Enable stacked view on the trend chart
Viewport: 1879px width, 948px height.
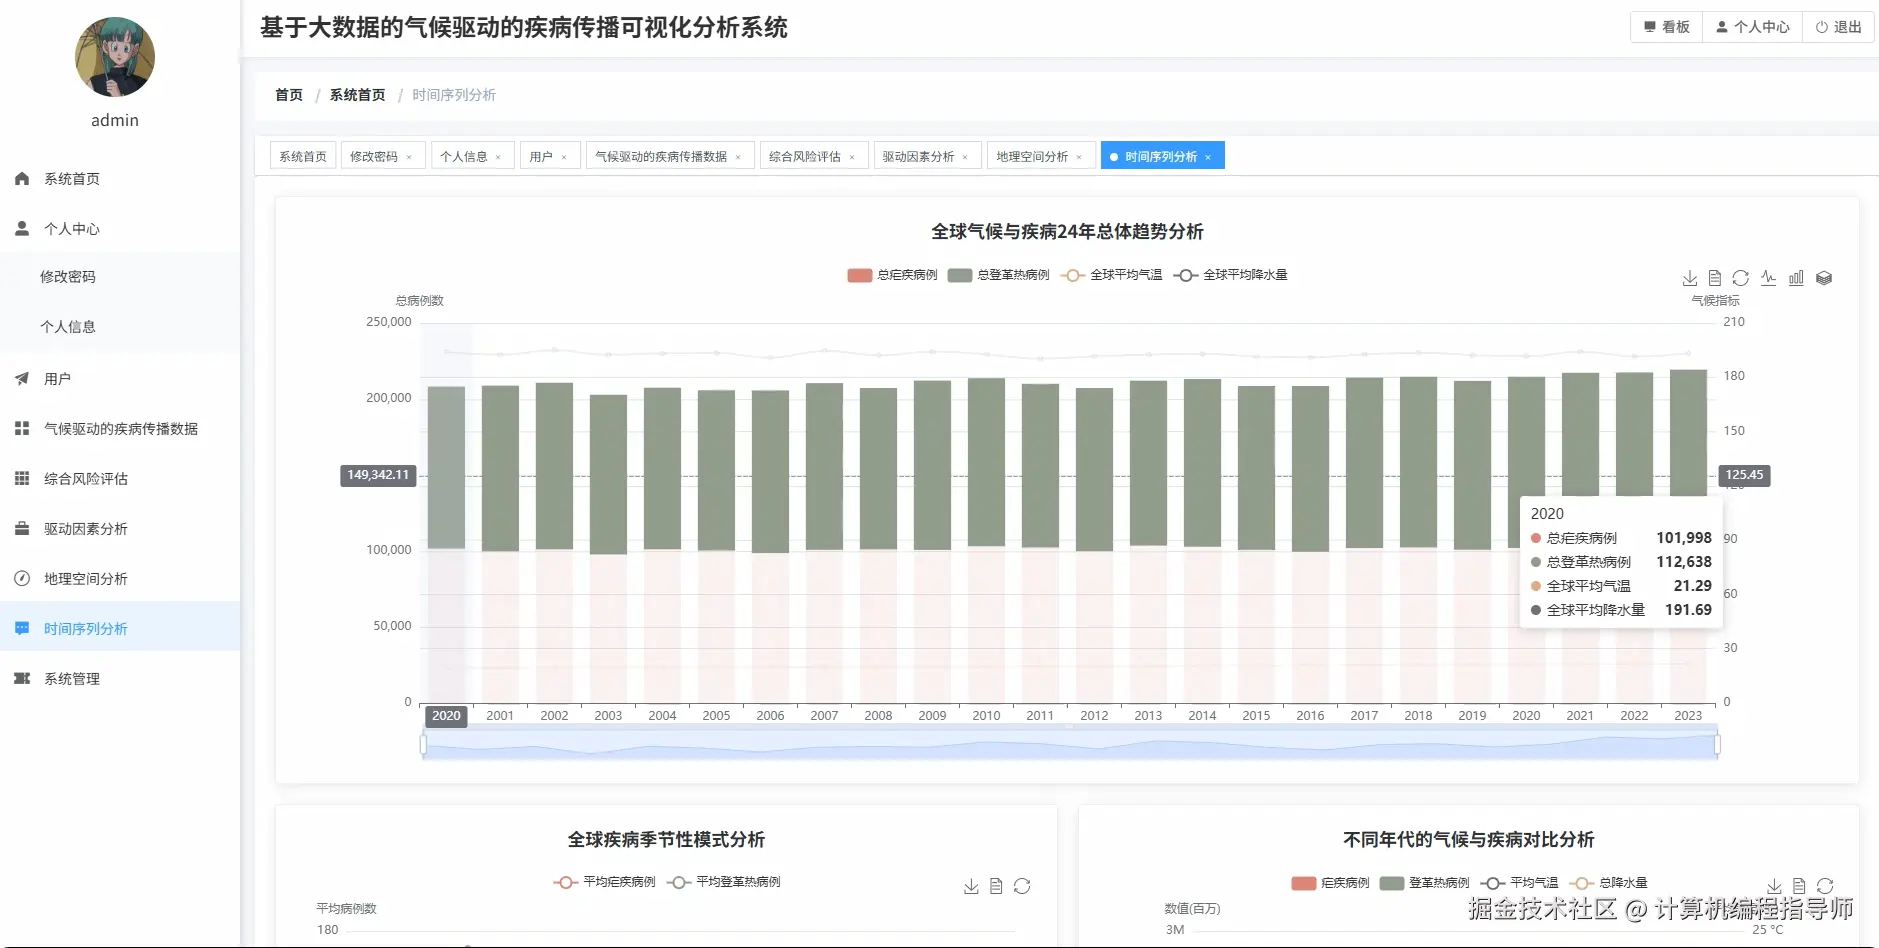(x=1825, y=277)
